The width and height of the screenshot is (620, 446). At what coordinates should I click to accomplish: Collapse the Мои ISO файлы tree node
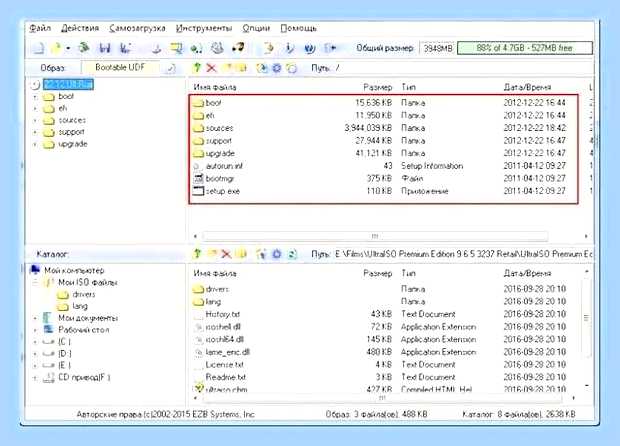tap(35, 282)
